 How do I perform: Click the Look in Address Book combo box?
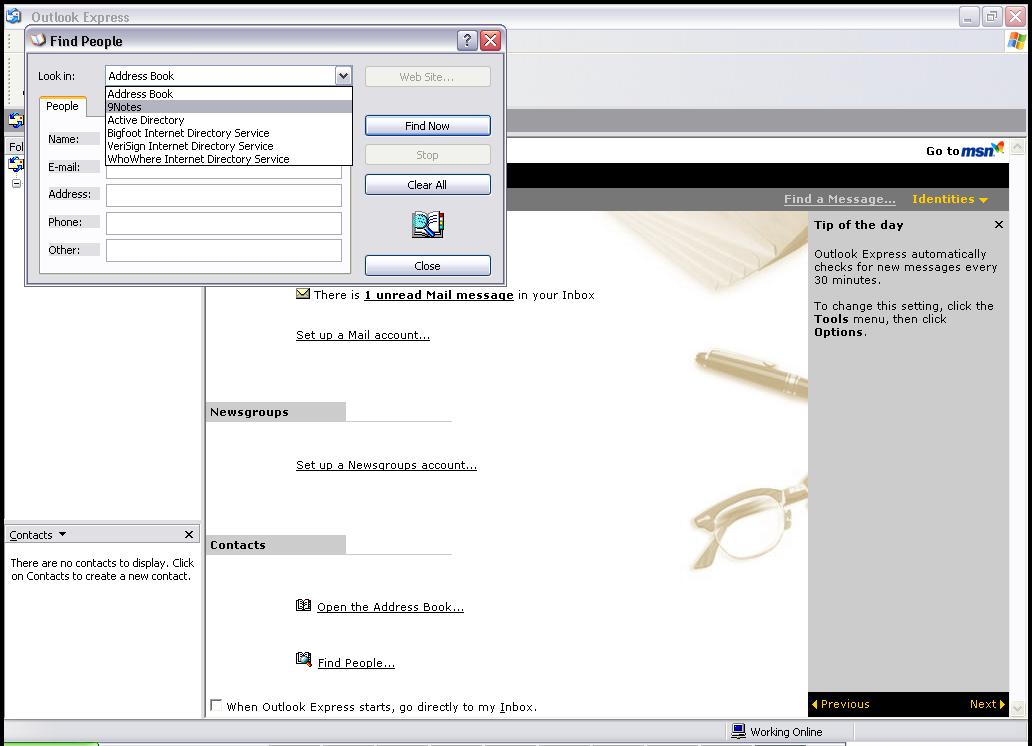[x=228, y=76]
